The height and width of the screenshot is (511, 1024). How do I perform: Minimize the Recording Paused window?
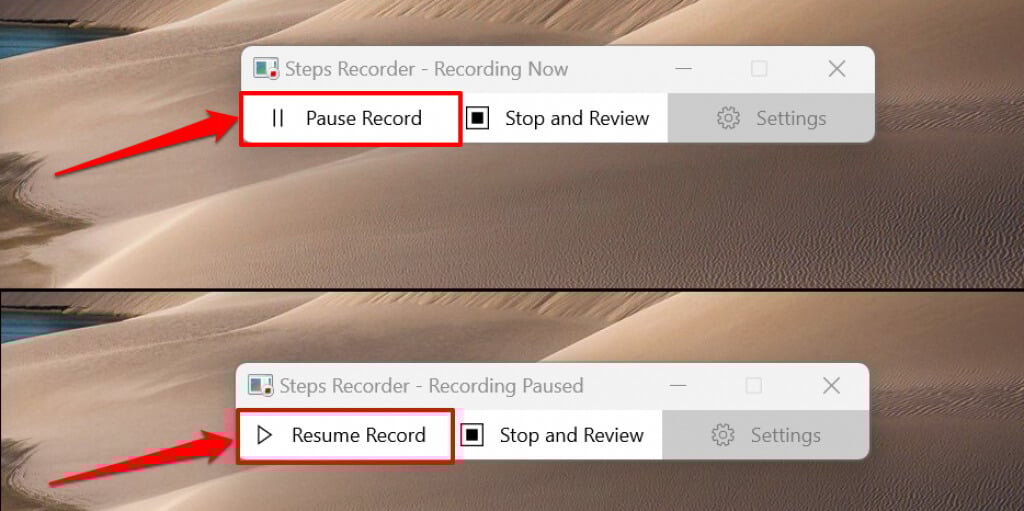tap(679, 386)
